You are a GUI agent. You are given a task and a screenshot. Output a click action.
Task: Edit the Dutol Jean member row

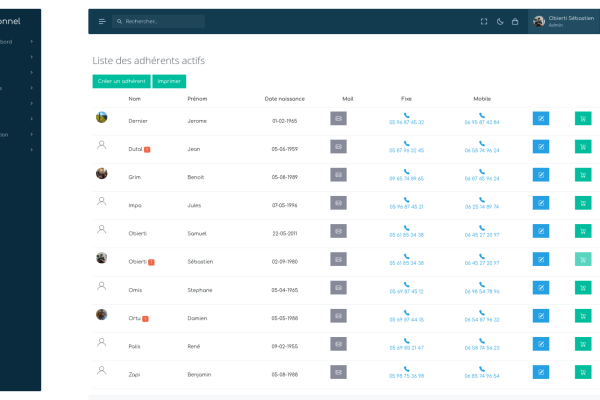[541, 146]
